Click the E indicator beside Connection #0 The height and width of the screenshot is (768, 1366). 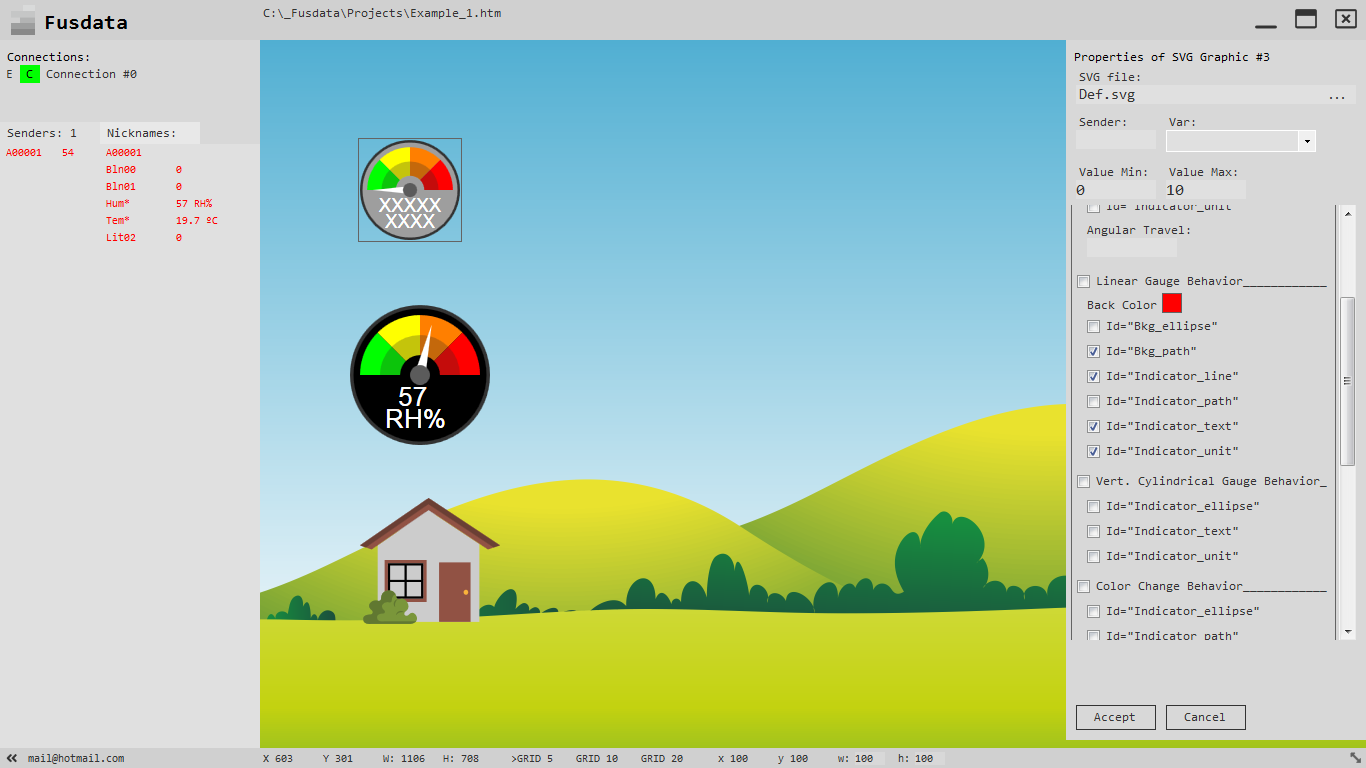coord(10,74)
